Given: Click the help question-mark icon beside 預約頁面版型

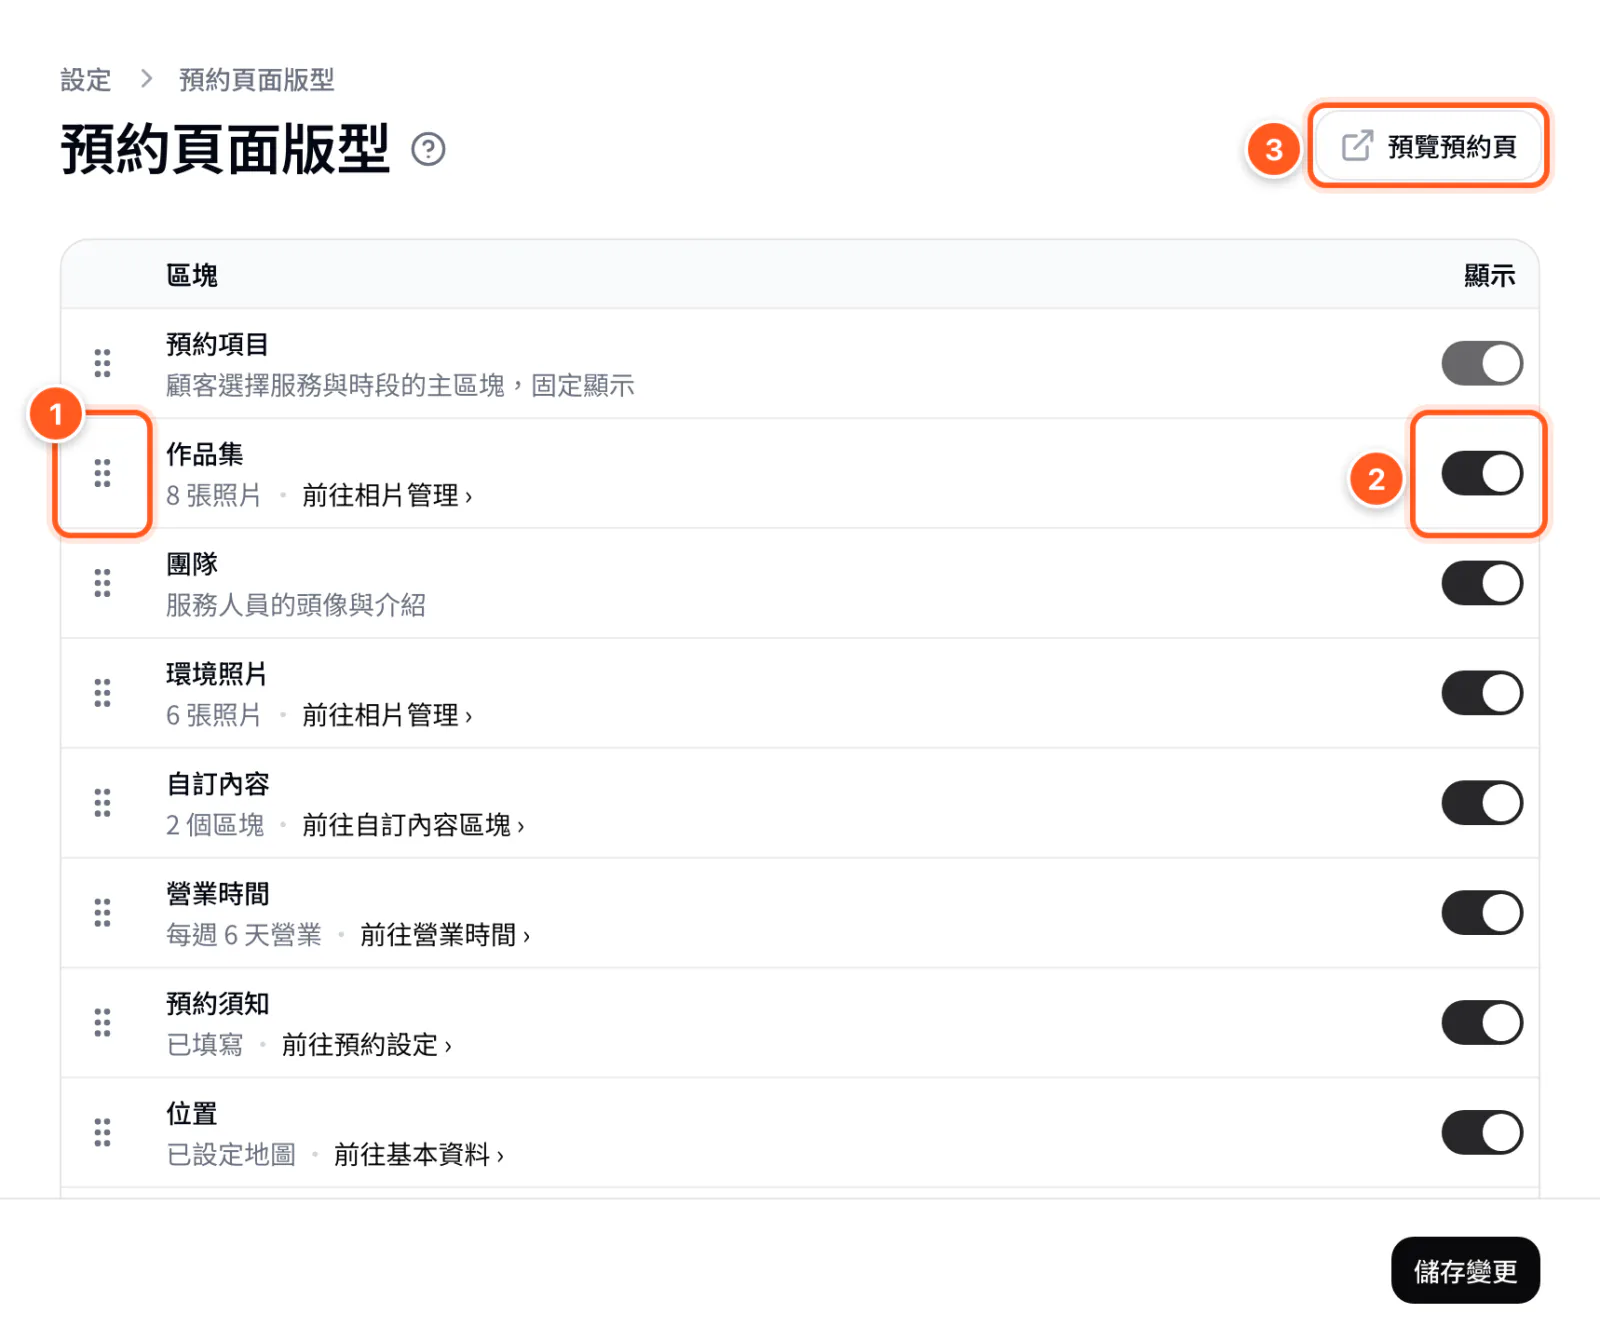Looking at the screenshot, I should [x=428, y=149].
